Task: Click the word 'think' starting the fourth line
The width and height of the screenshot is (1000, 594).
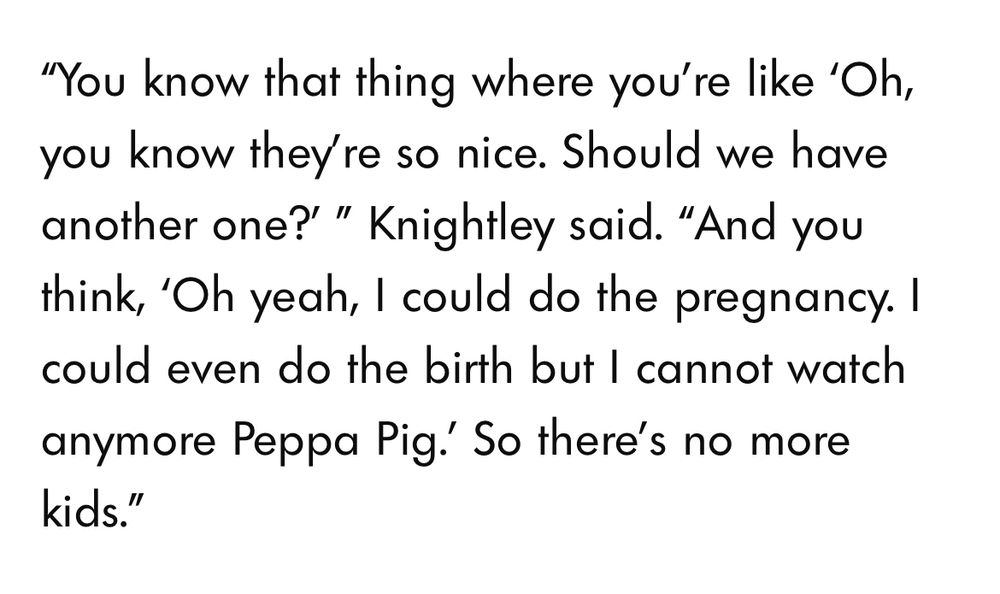Action: tap(92, 297)
